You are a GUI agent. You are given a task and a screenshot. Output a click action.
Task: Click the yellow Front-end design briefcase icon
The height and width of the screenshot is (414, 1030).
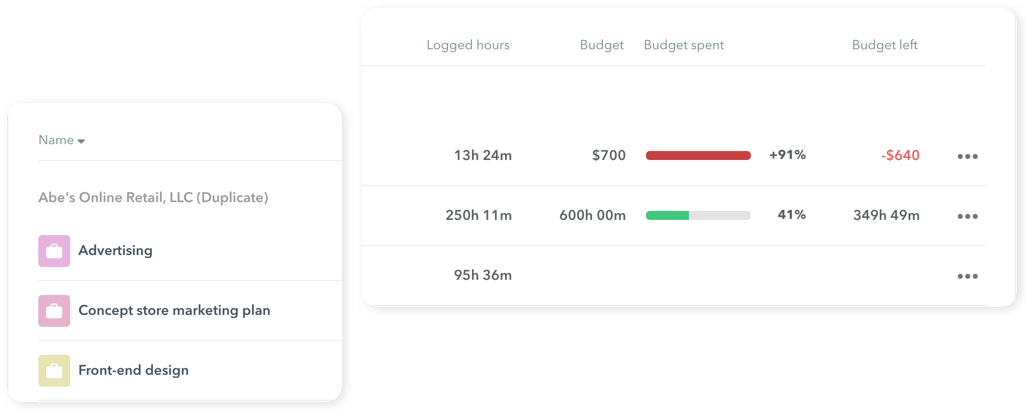click(x=54, y=371)
